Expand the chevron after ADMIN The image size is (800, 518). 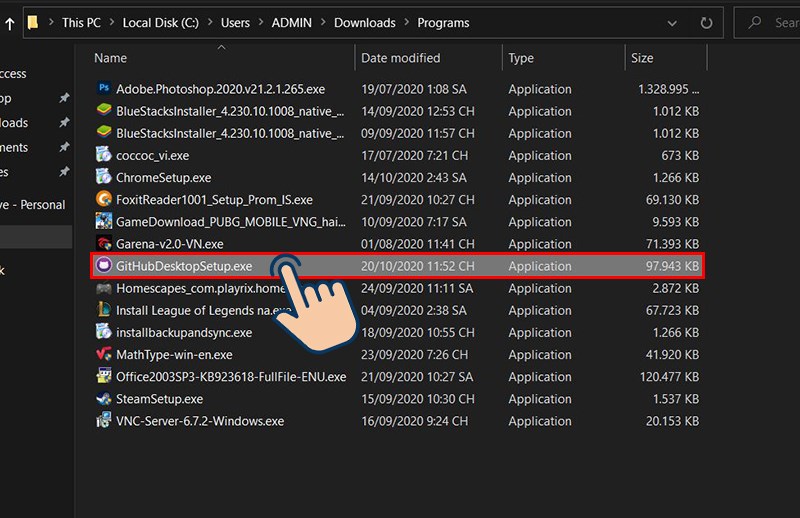click(323, 22)
